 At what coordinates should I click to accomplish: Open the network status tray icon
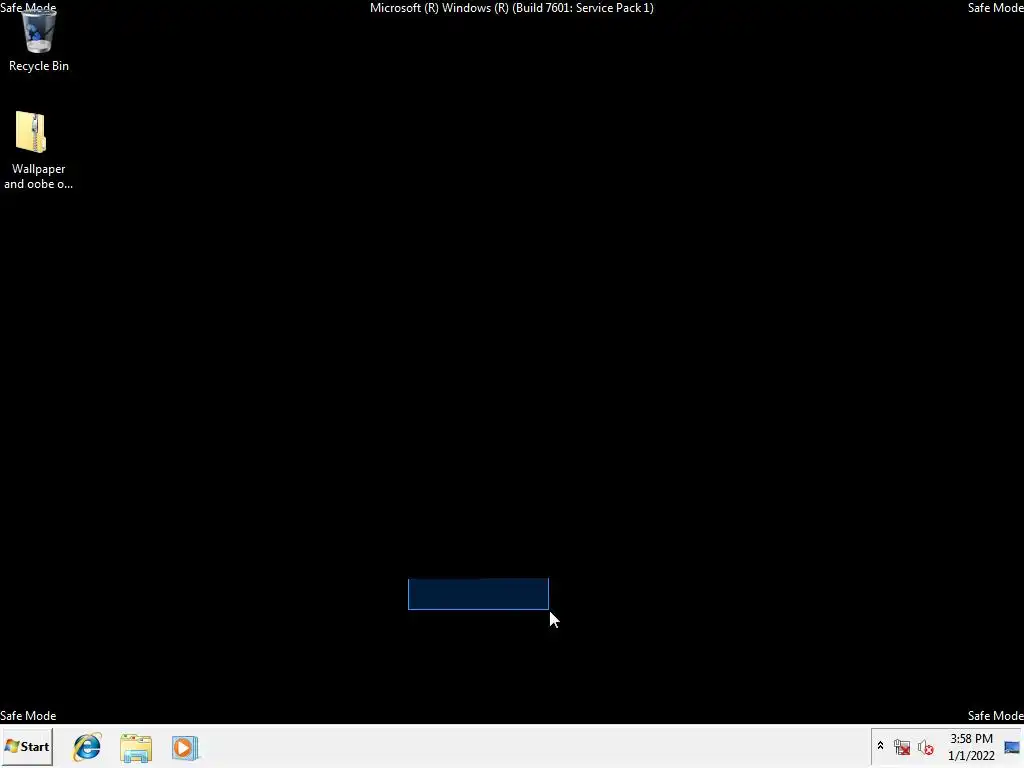click(x=902, y=747)
